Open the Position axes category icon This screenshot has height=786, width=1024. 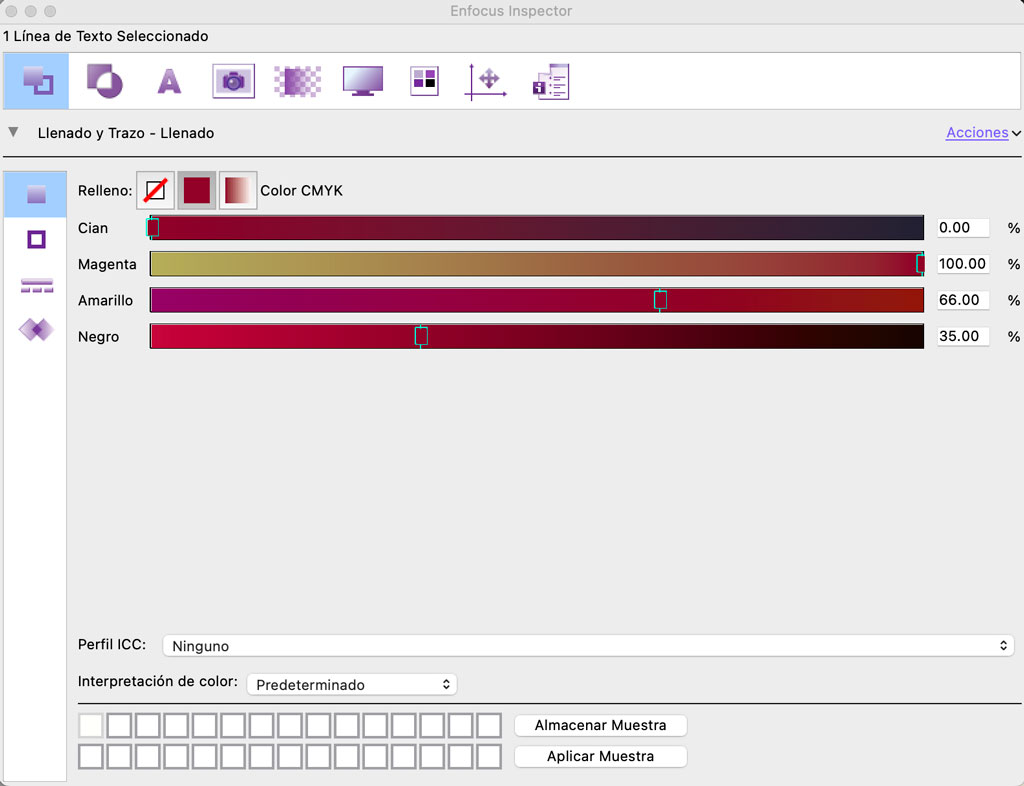[486, 82]
